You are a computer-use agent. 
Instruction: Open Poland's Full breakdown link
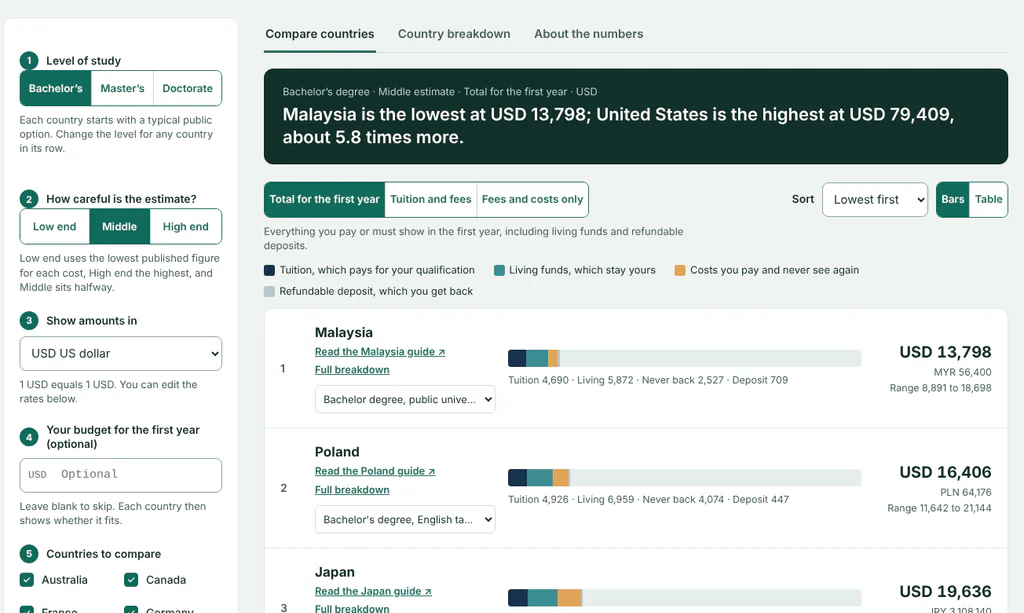(352, 490)
